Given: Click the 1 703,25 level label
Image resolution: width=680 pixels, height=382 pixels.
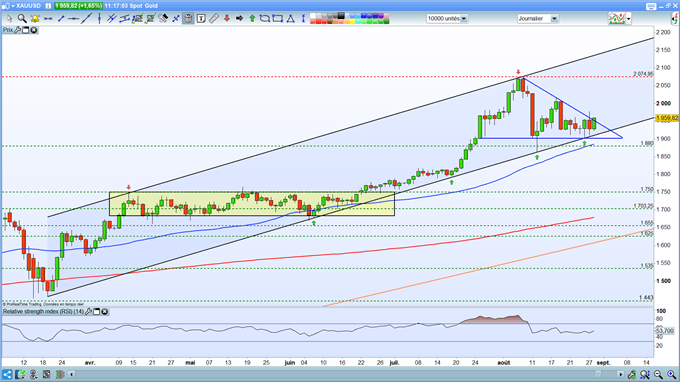Looking at the screenshot, I should [643, 206].
